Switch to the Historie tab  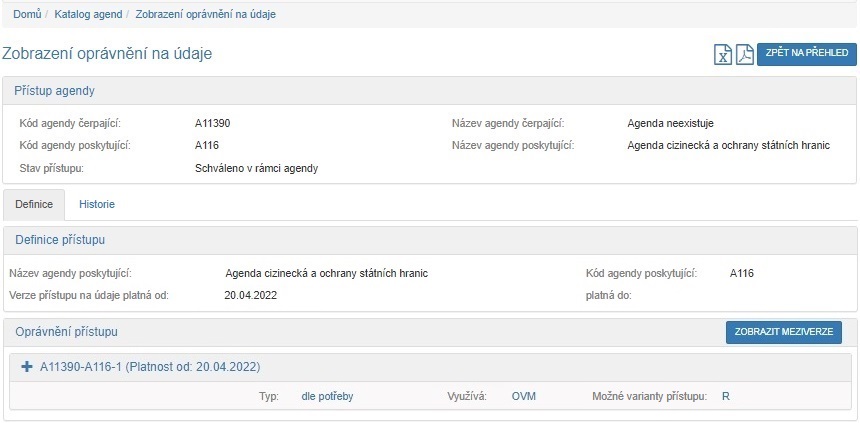[97, 204]
